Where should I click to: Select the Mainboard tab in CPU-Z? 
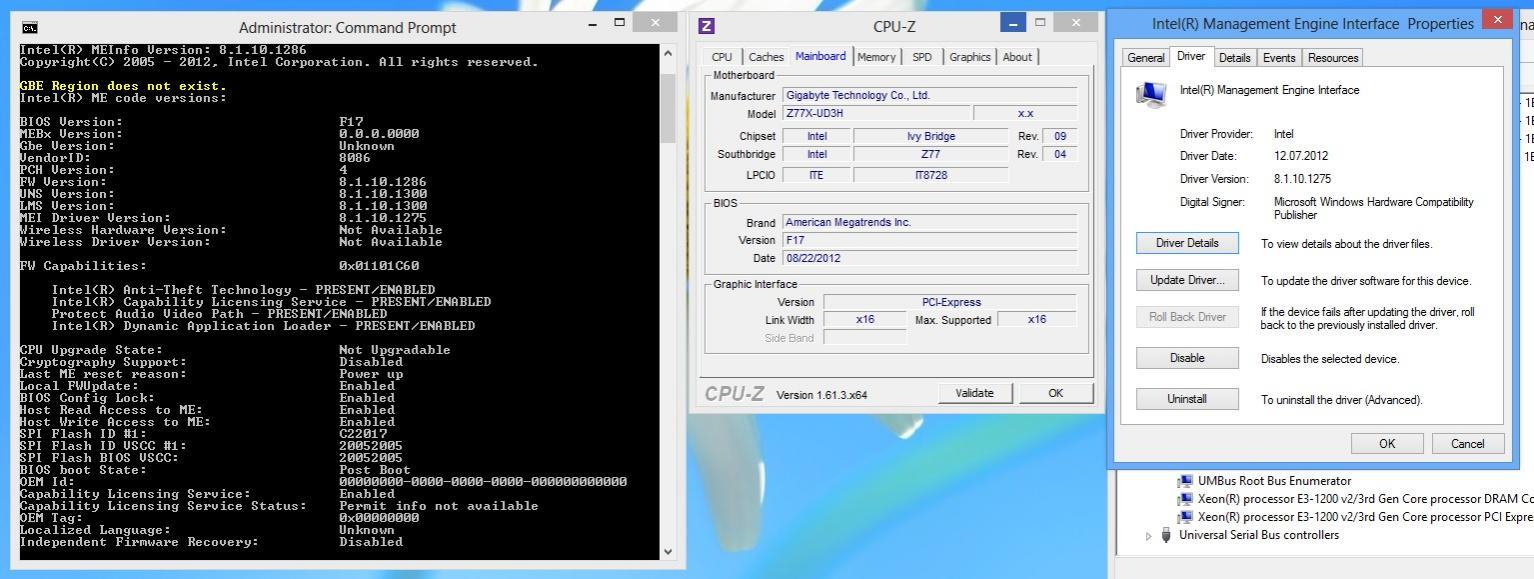click(821, 56)
